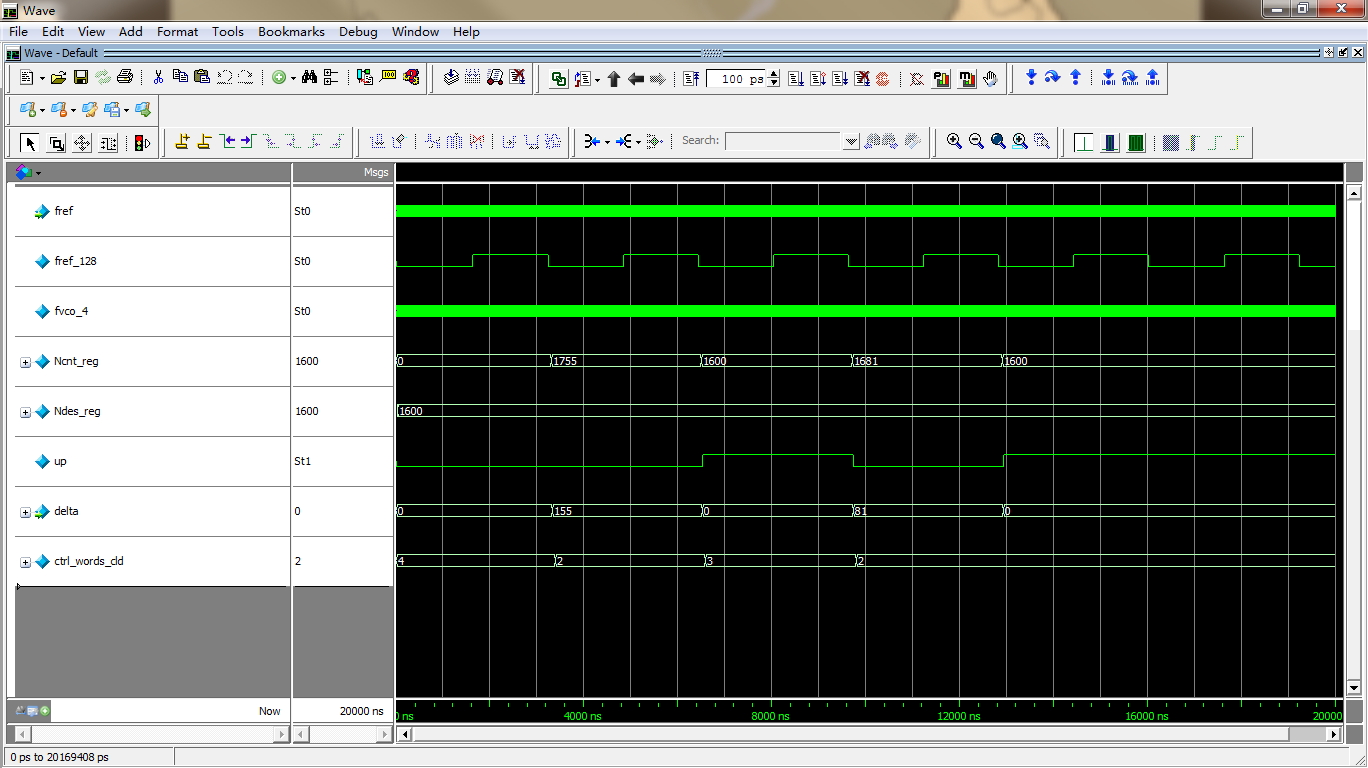1368x768 pixels.
Task: Click the run length 100 ps field
Action: (736, 79)
